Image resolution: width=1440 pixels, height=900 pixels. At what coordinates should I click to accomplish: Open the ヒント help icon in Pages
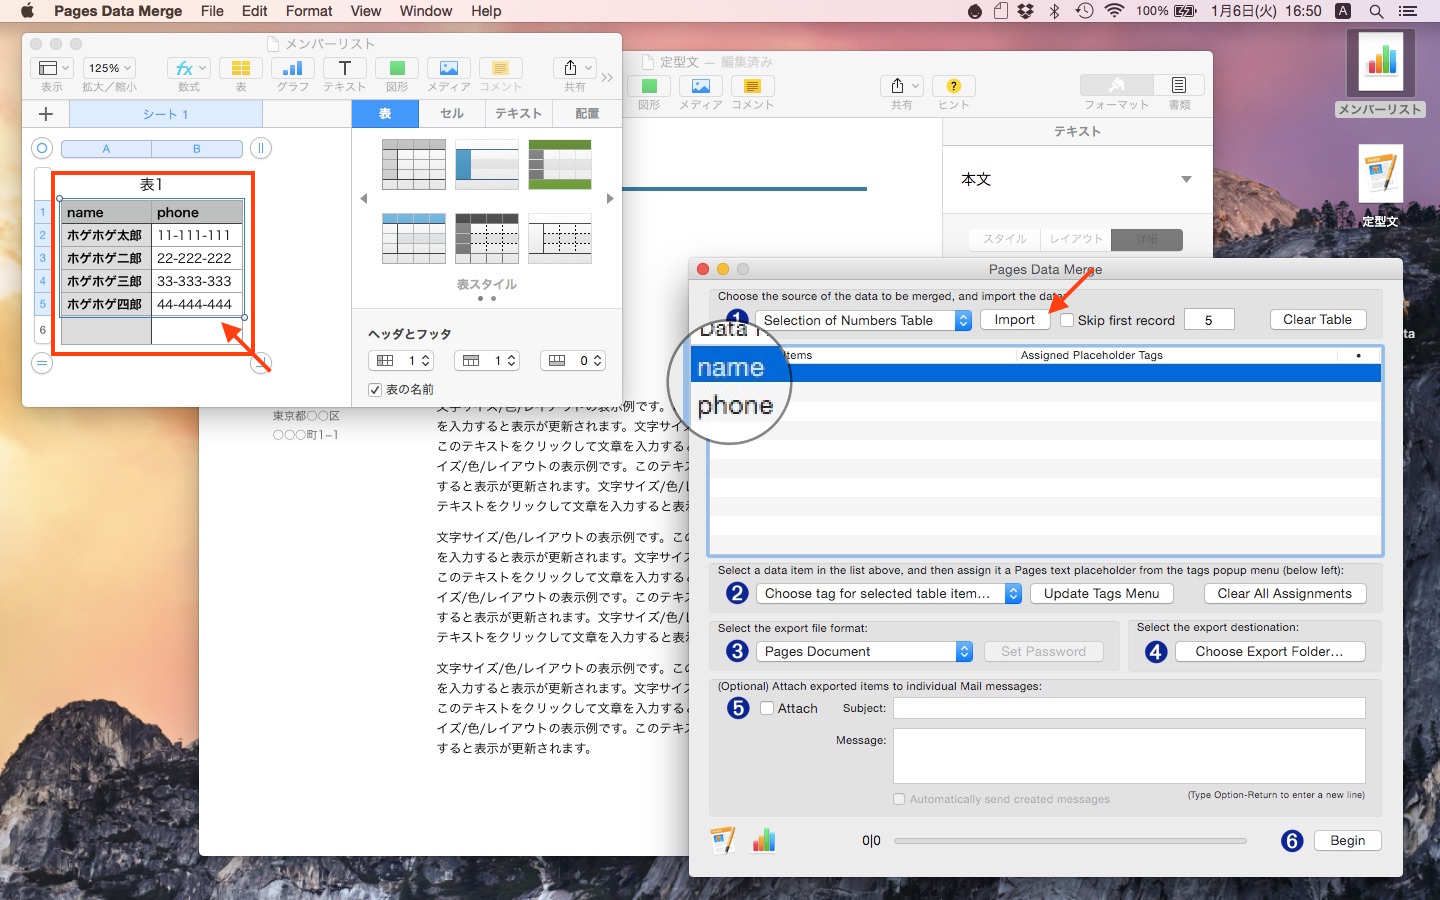[x=954, y=86]
